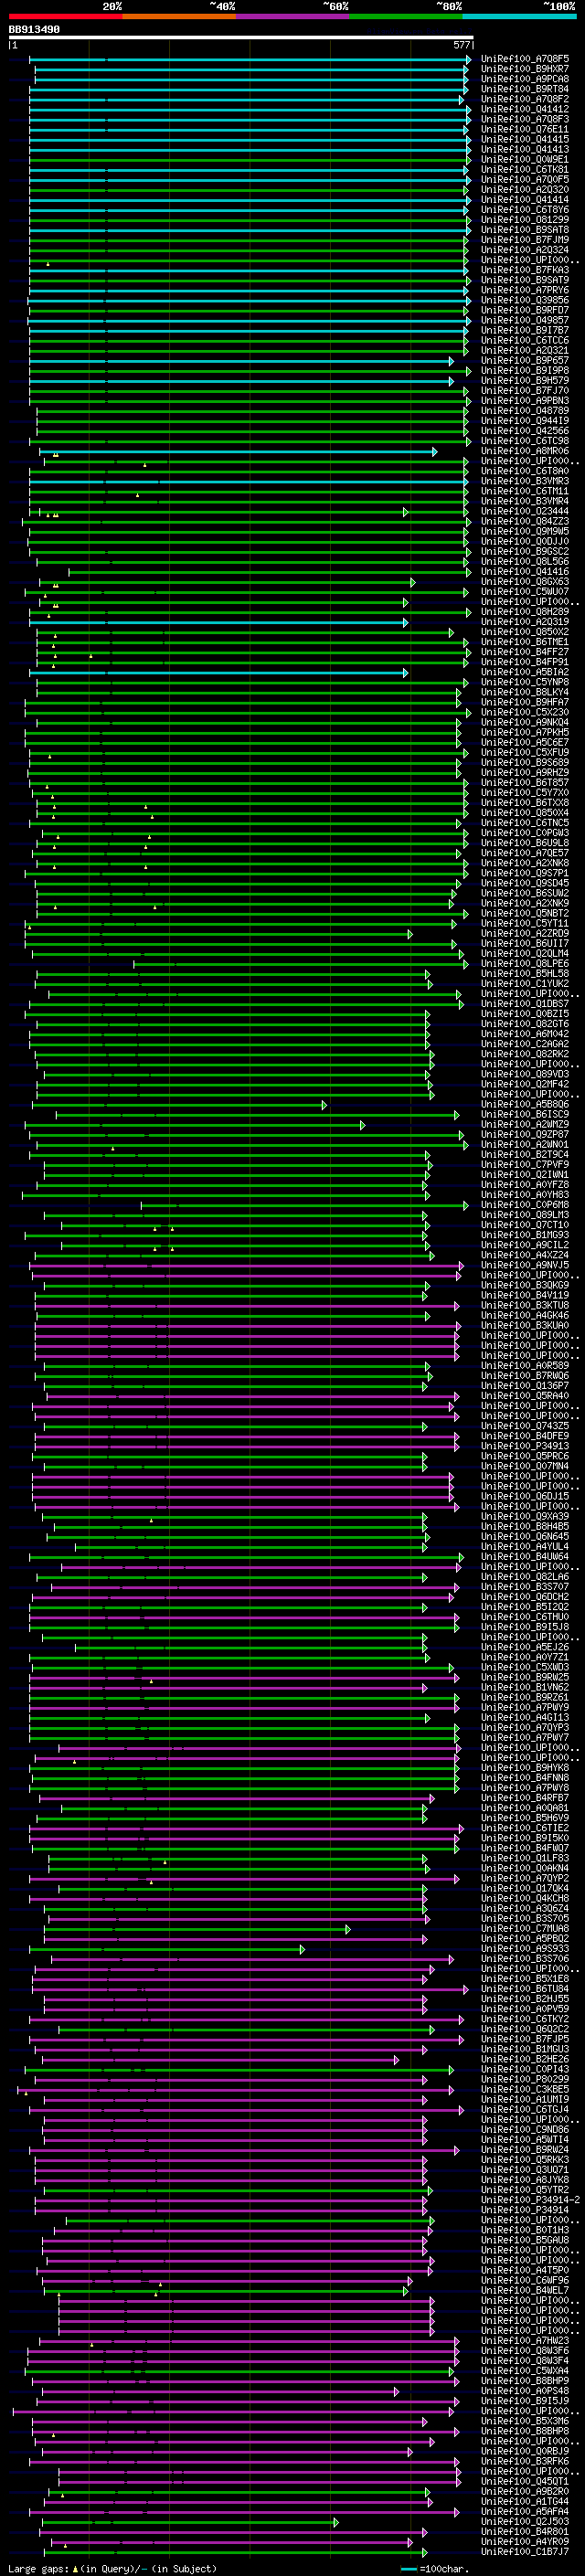585x2576 pixels.
Task: Click the UniRef100_B9H579 label
Action: click(525, 380)
